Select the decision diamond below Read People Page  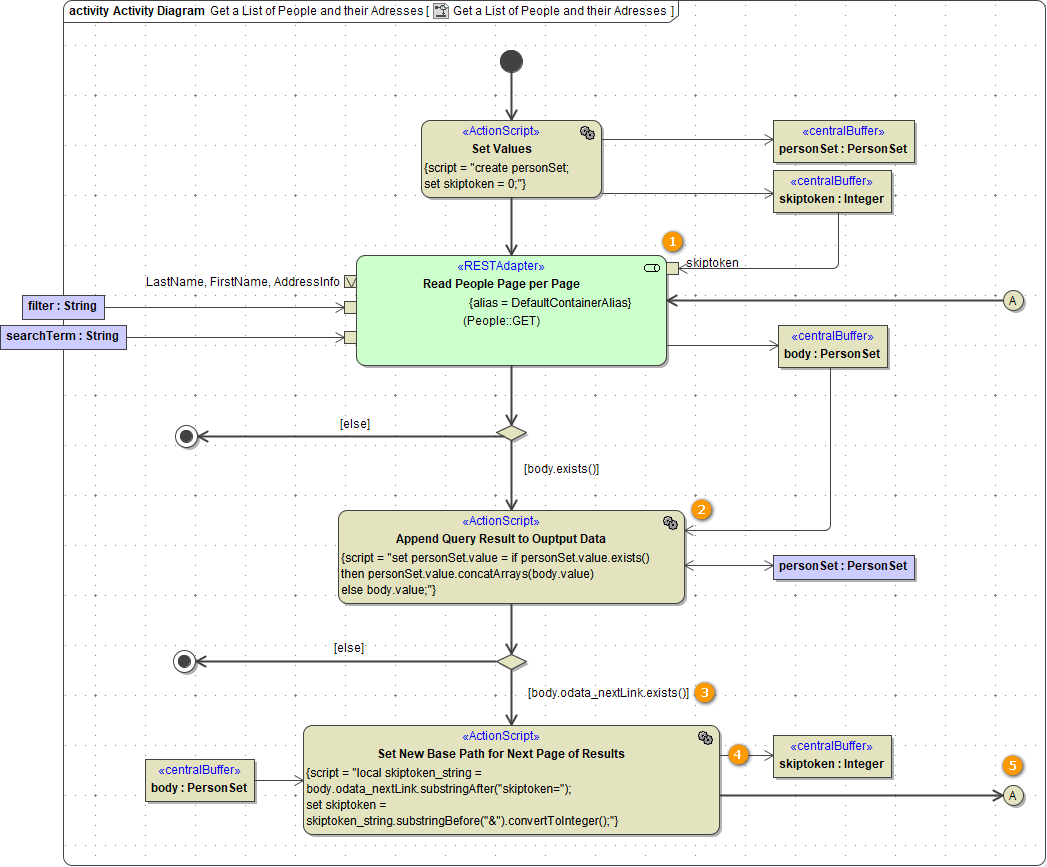pos(511,433)
